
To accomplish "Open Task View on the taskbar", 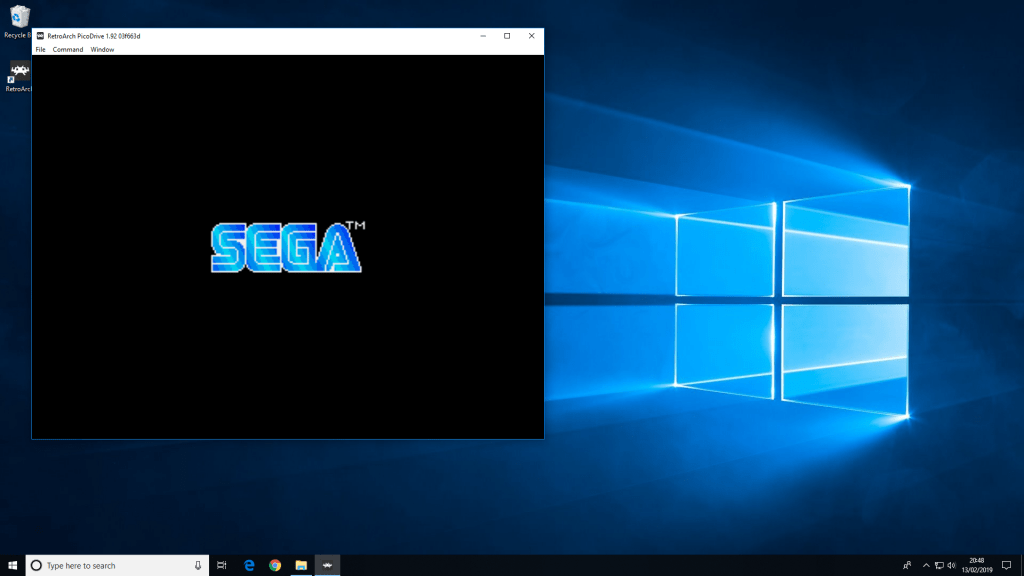I will pos(222,566).
